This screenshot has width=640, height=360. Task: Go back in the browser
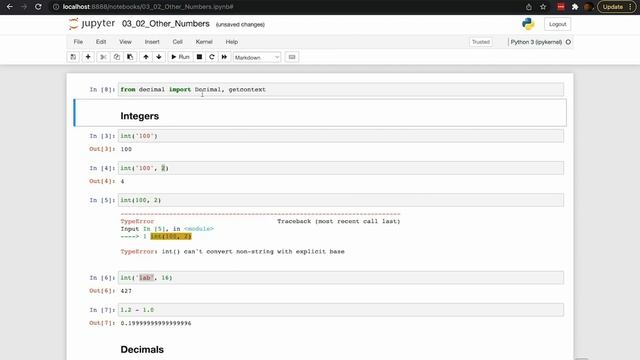pos(9,7)
